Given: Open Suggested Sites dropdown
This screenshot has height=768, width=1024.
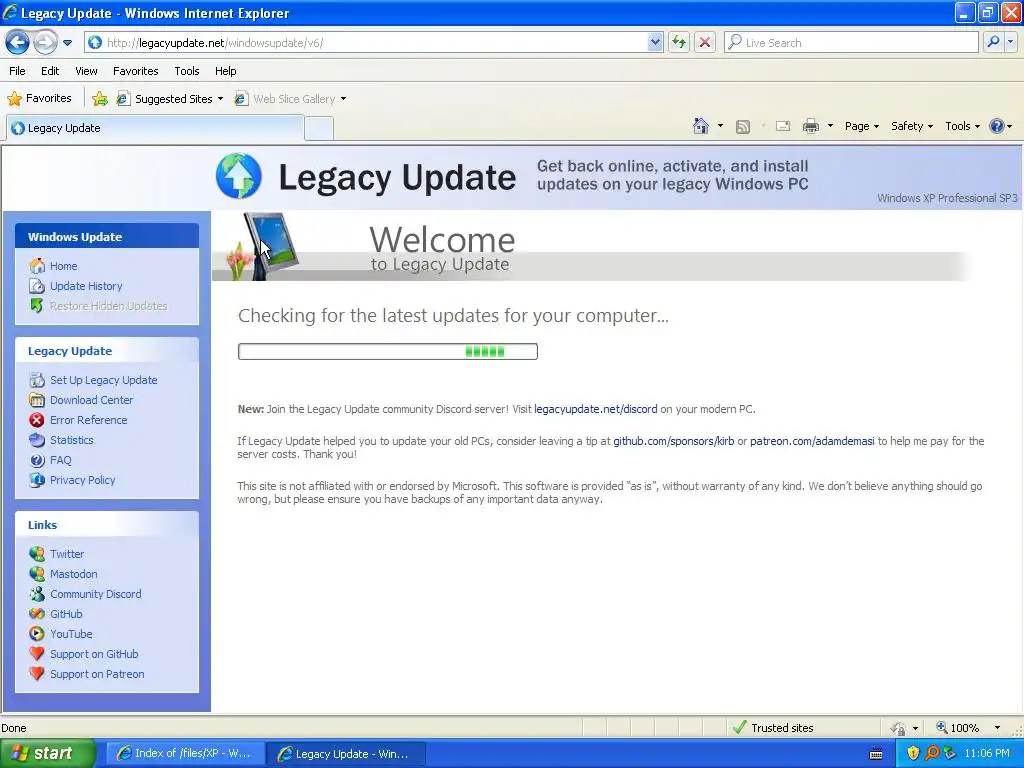Looking at the screenshot, I should (170, 99).
